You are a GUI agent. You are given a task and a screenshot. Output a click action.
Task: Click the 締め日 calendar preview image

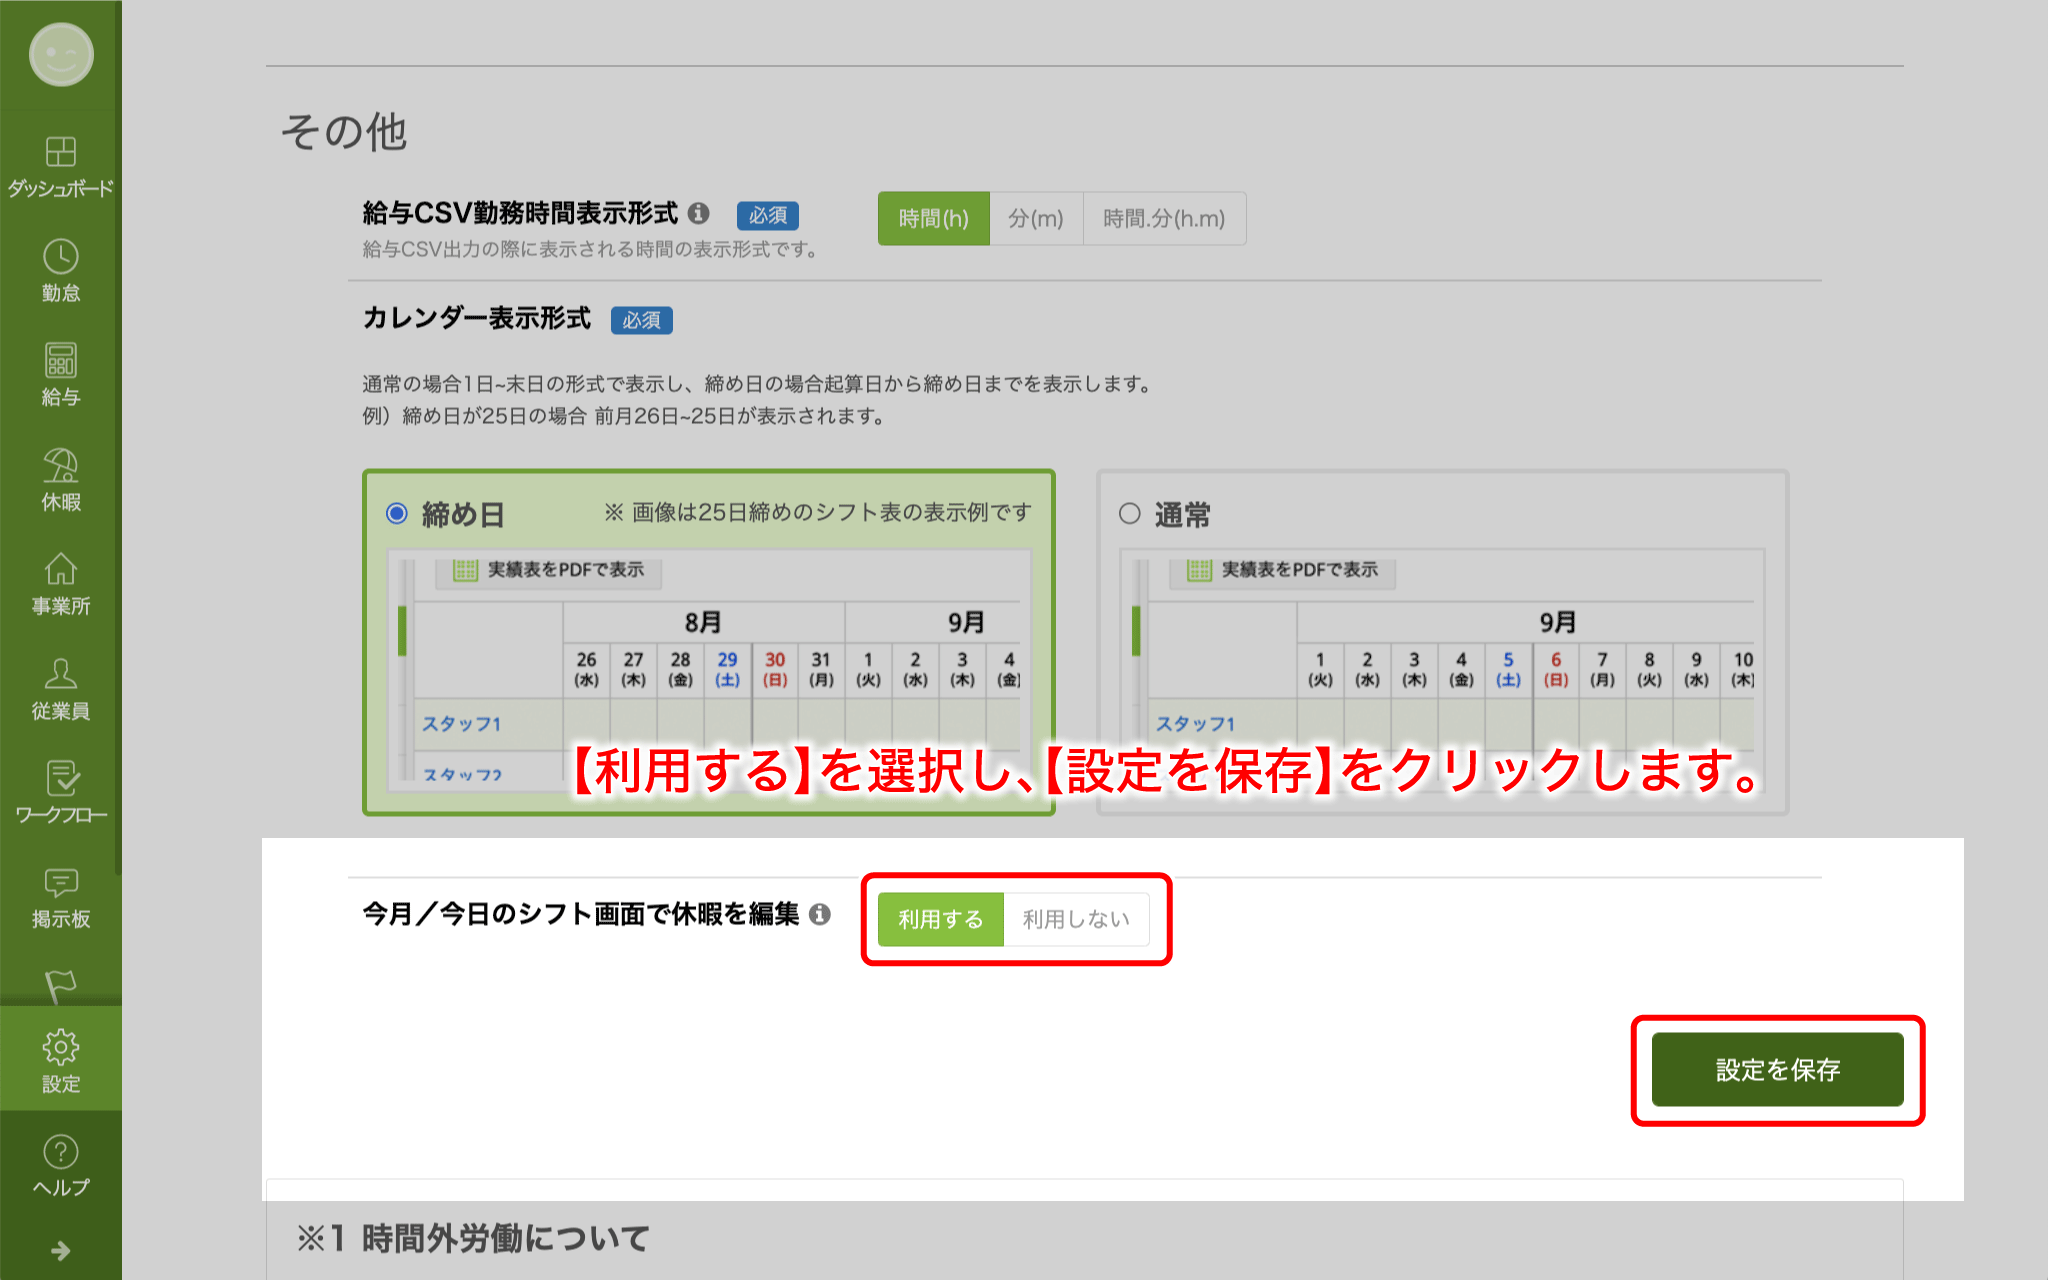click(x=709, y=671)
